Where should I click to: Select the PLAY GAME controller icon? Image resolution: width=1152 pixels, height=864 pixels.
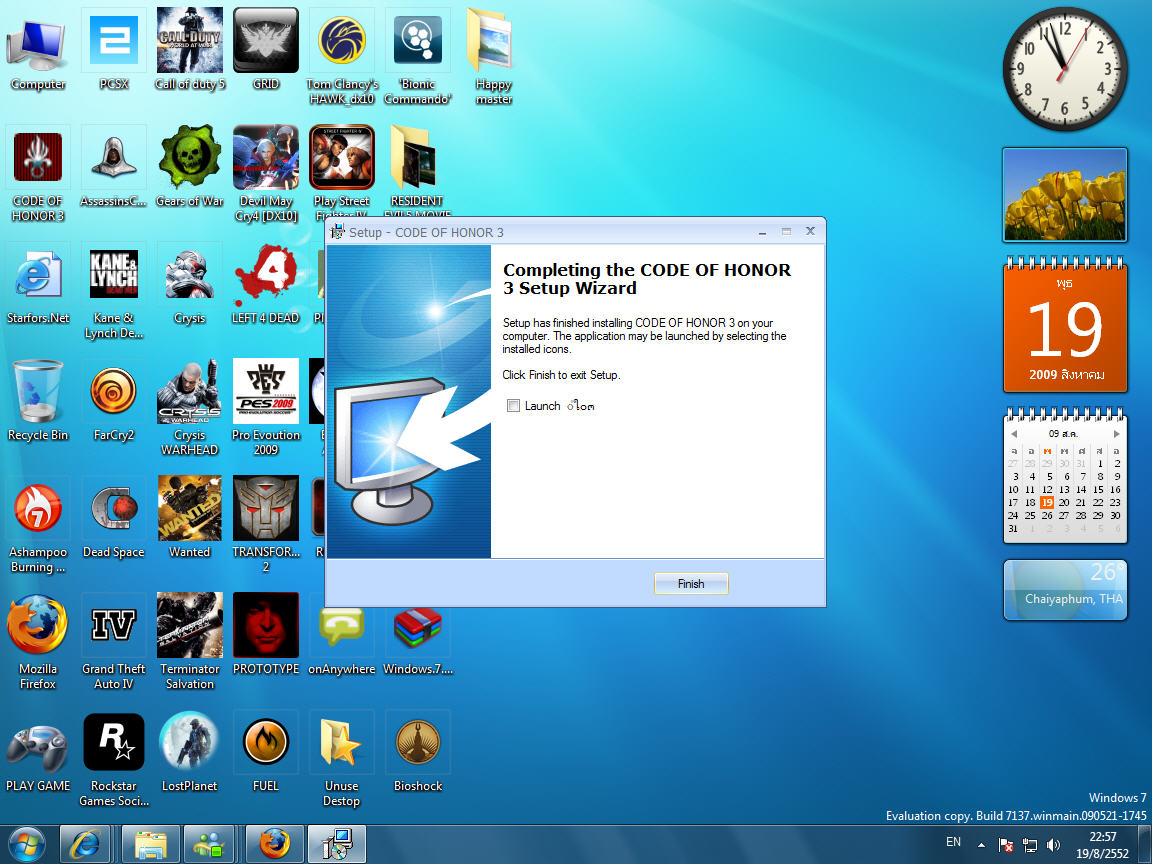point(37,752)
